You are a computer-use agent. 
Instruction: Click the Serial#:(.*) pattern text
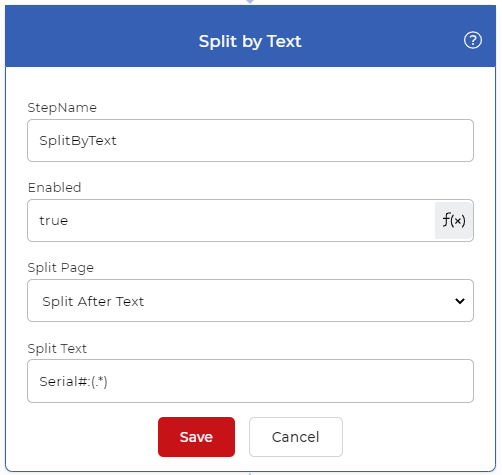[73, 382]
